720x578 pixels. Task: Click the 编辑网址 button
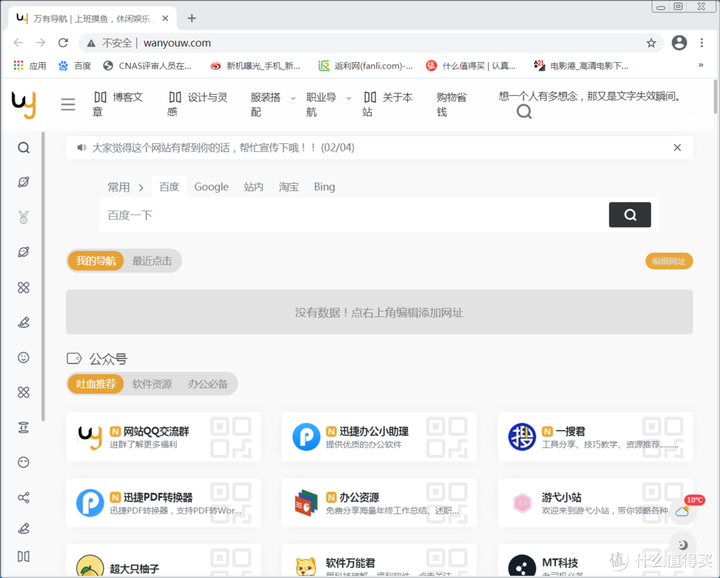click(668, 261)
